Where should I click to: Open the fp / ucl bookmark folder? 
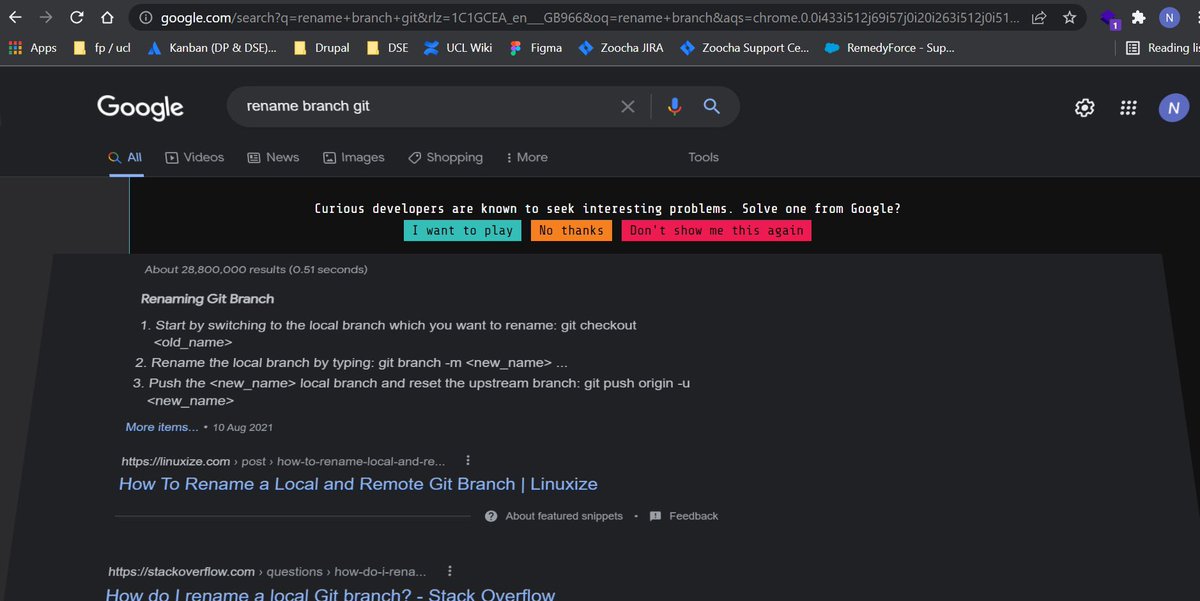coord(102,47)
